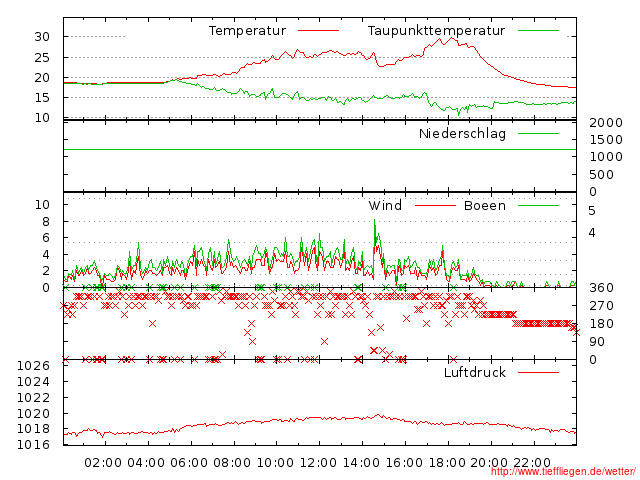Click the 8 wind speed axis value
The height and width of the screenshot is (480, 640).
click(46, 222)
